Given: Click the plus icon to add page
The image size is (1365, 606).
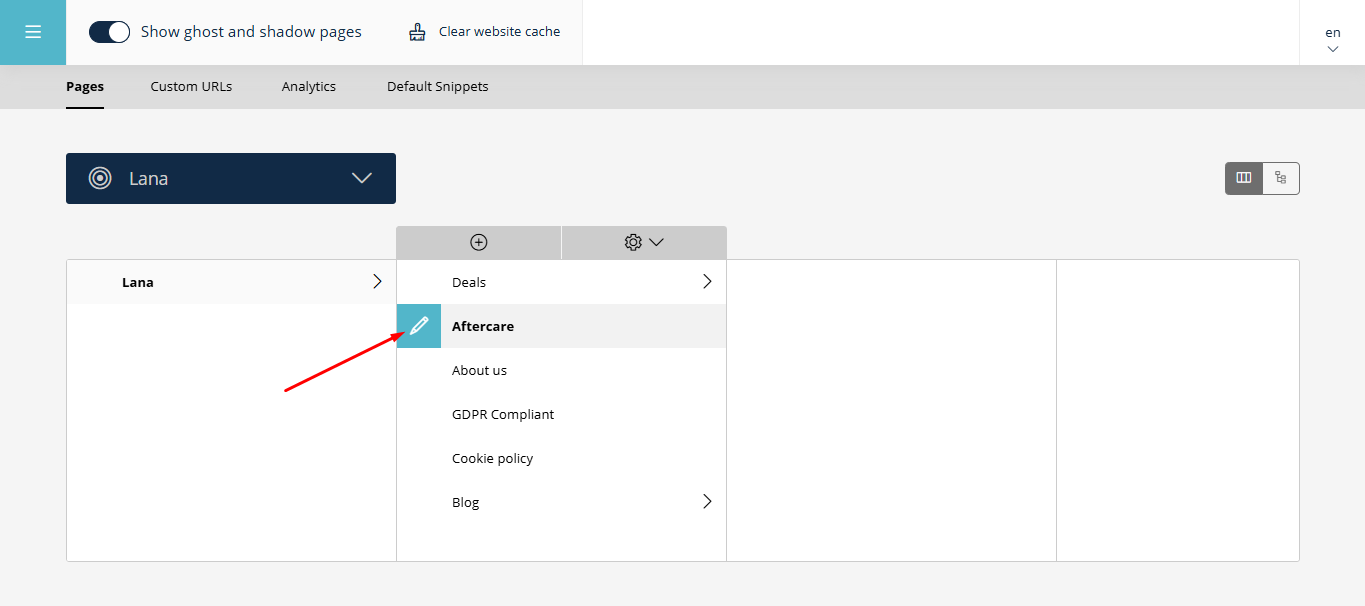Looking at the screenshot, I should (x=478, y=242).
